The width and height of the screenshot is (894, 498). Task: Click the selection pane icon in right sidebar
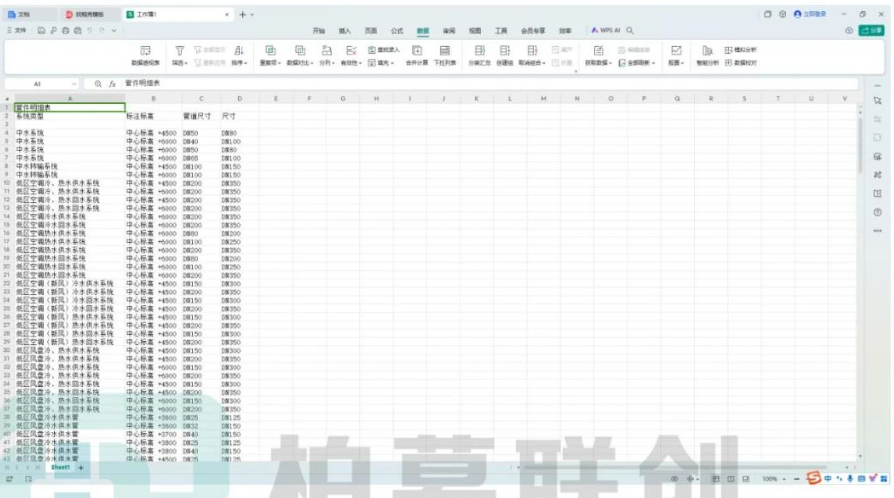click(877, 100)
